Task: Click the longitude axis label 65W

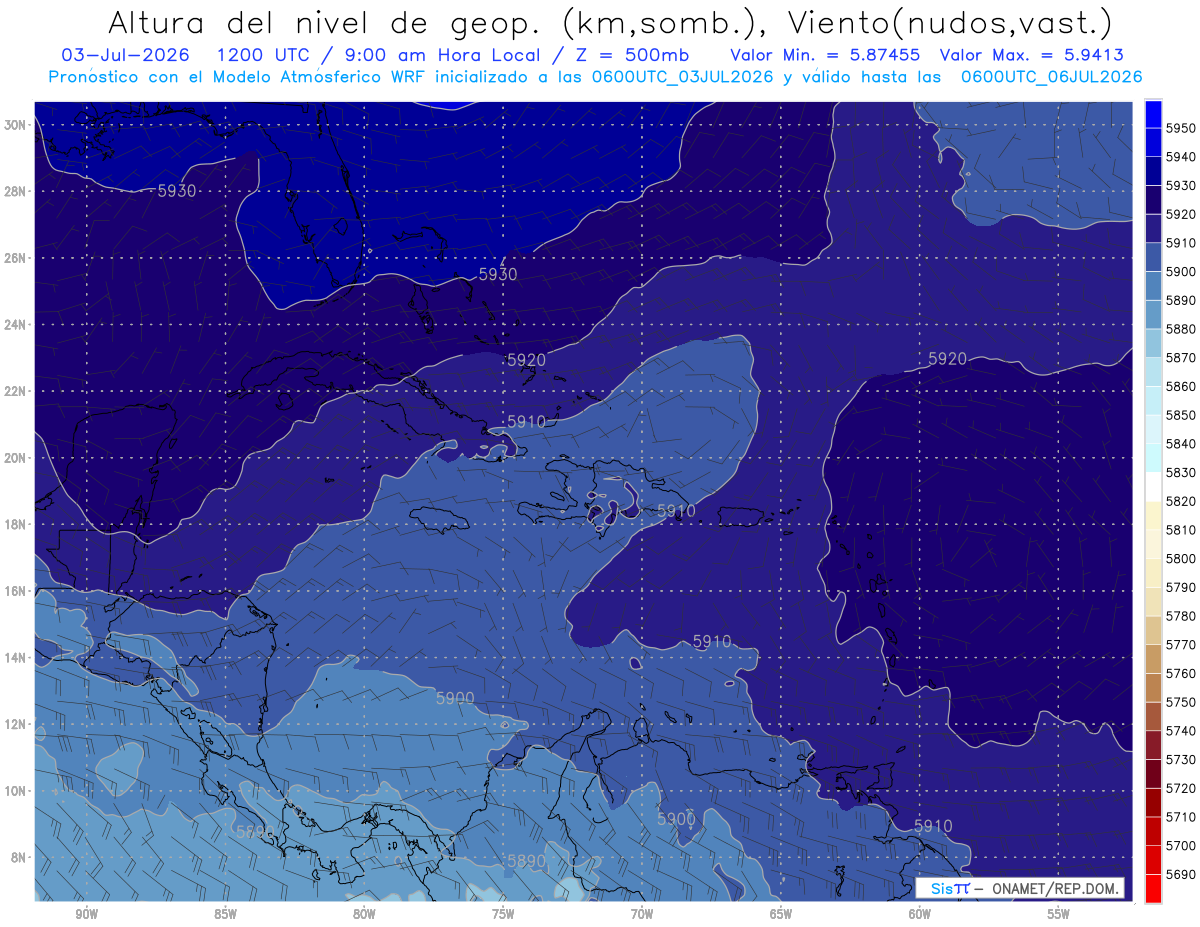Action: tap(781, 914)
